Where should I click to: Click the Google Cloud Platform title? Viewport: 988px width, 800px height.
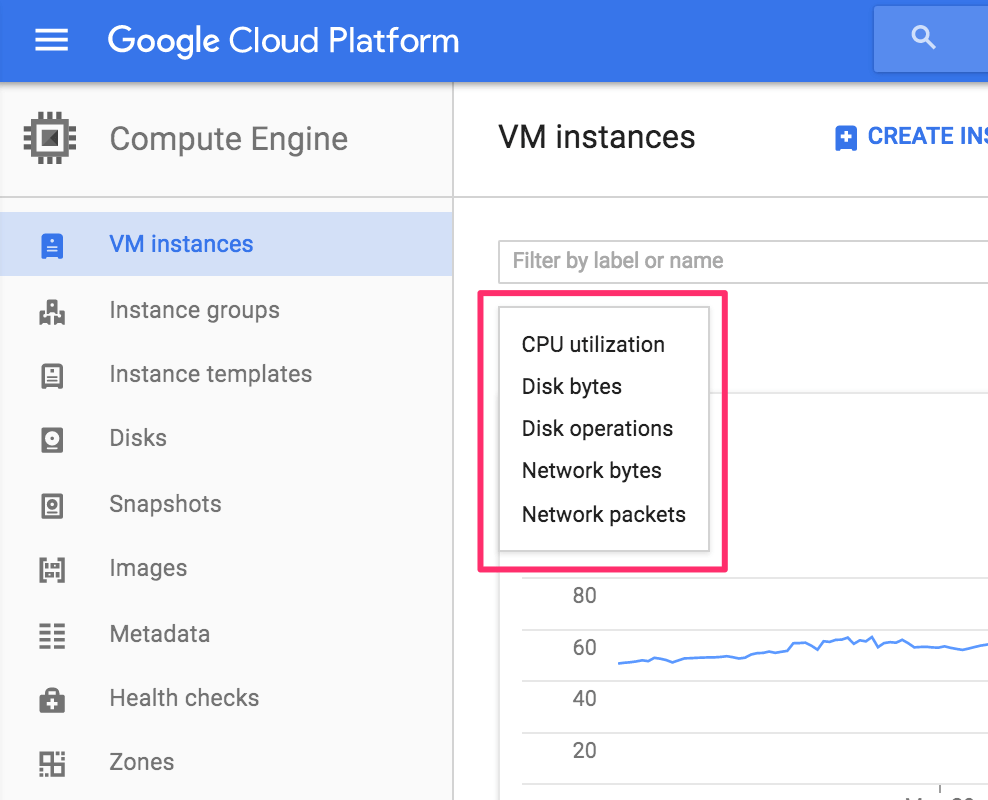(284, 40)
